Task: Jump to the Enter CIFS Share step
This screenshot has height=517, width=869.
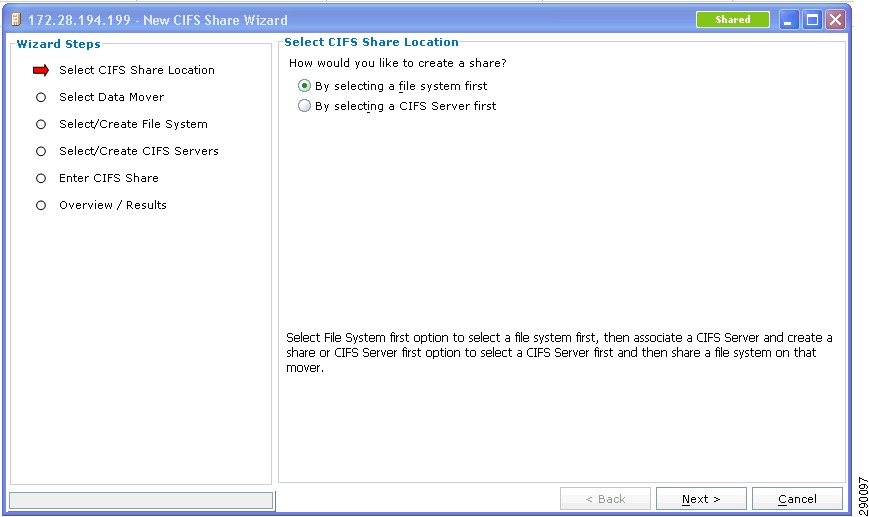Action: click(109, 178)
